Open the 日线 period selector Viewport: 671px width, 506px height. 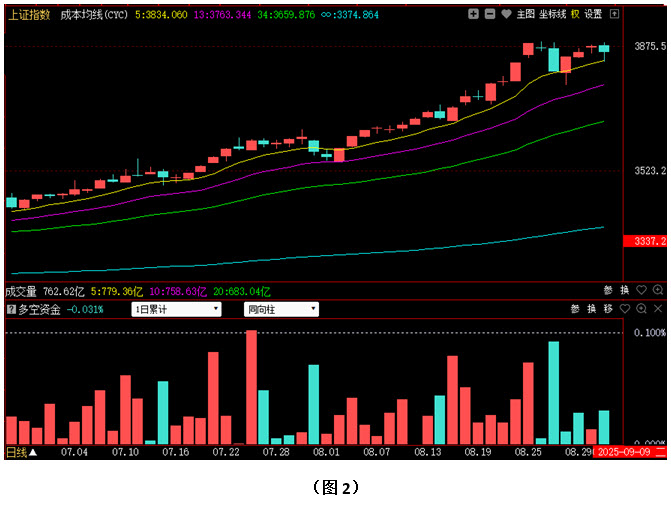[x=21, y=452]
